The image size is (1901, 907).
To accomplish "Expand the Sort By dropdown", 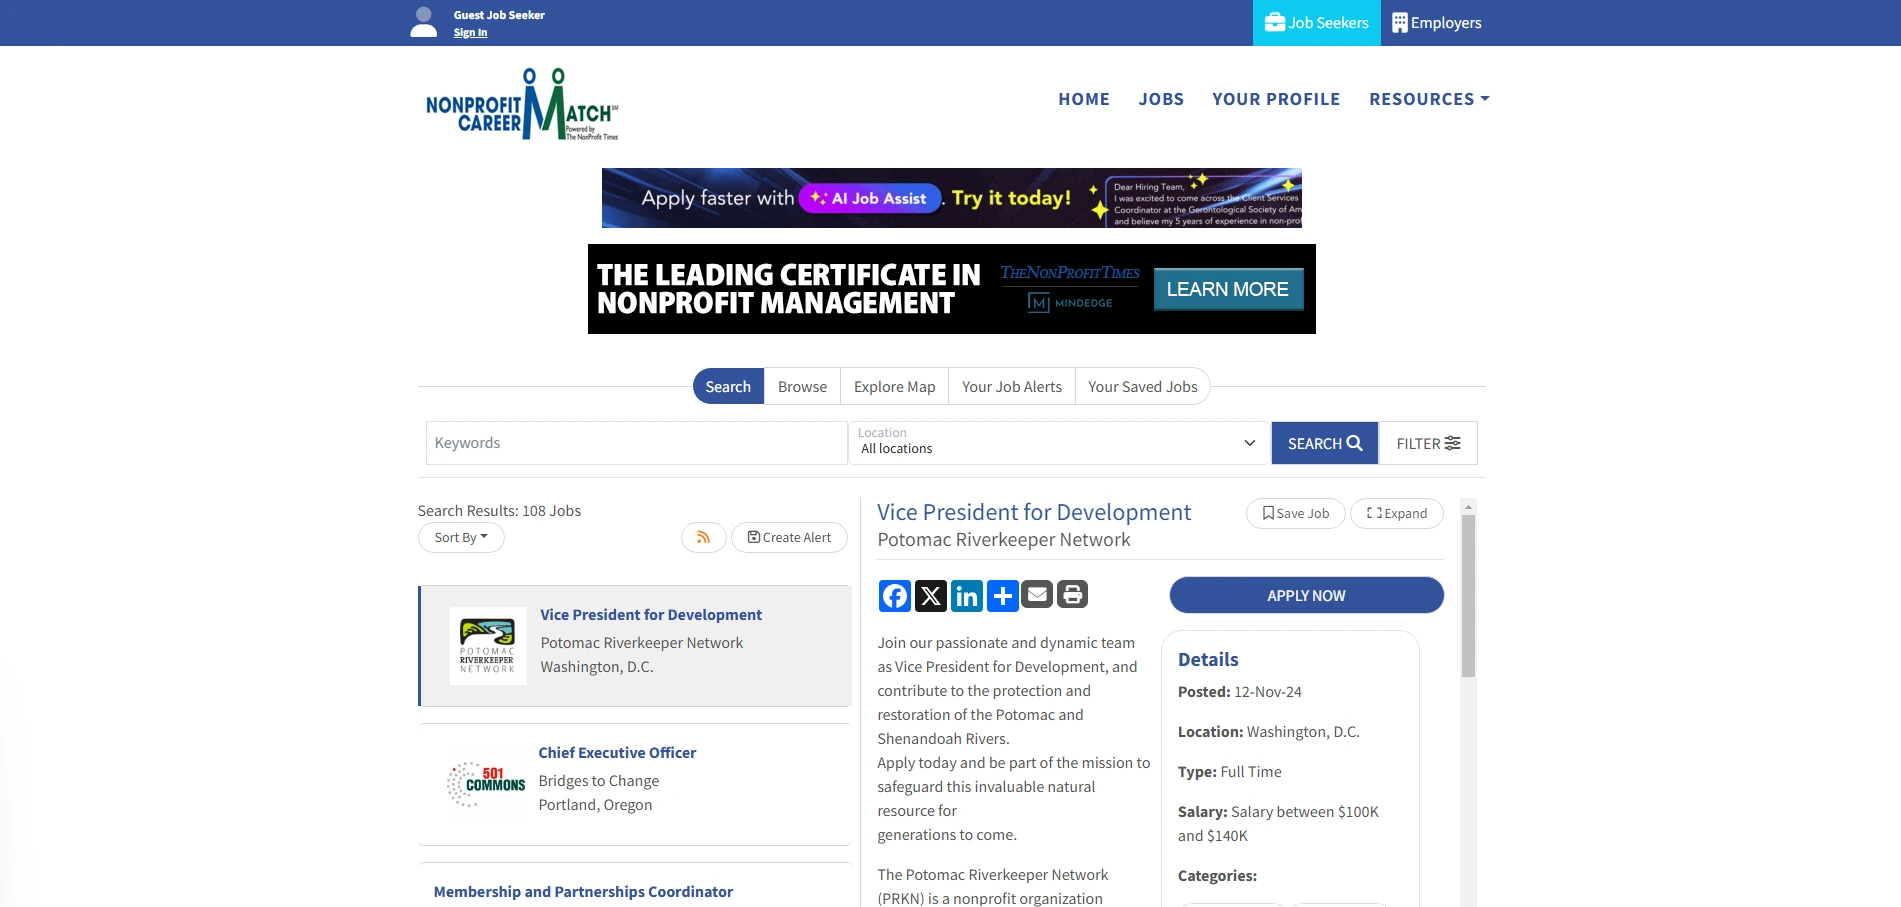I will tap(461, 537).
